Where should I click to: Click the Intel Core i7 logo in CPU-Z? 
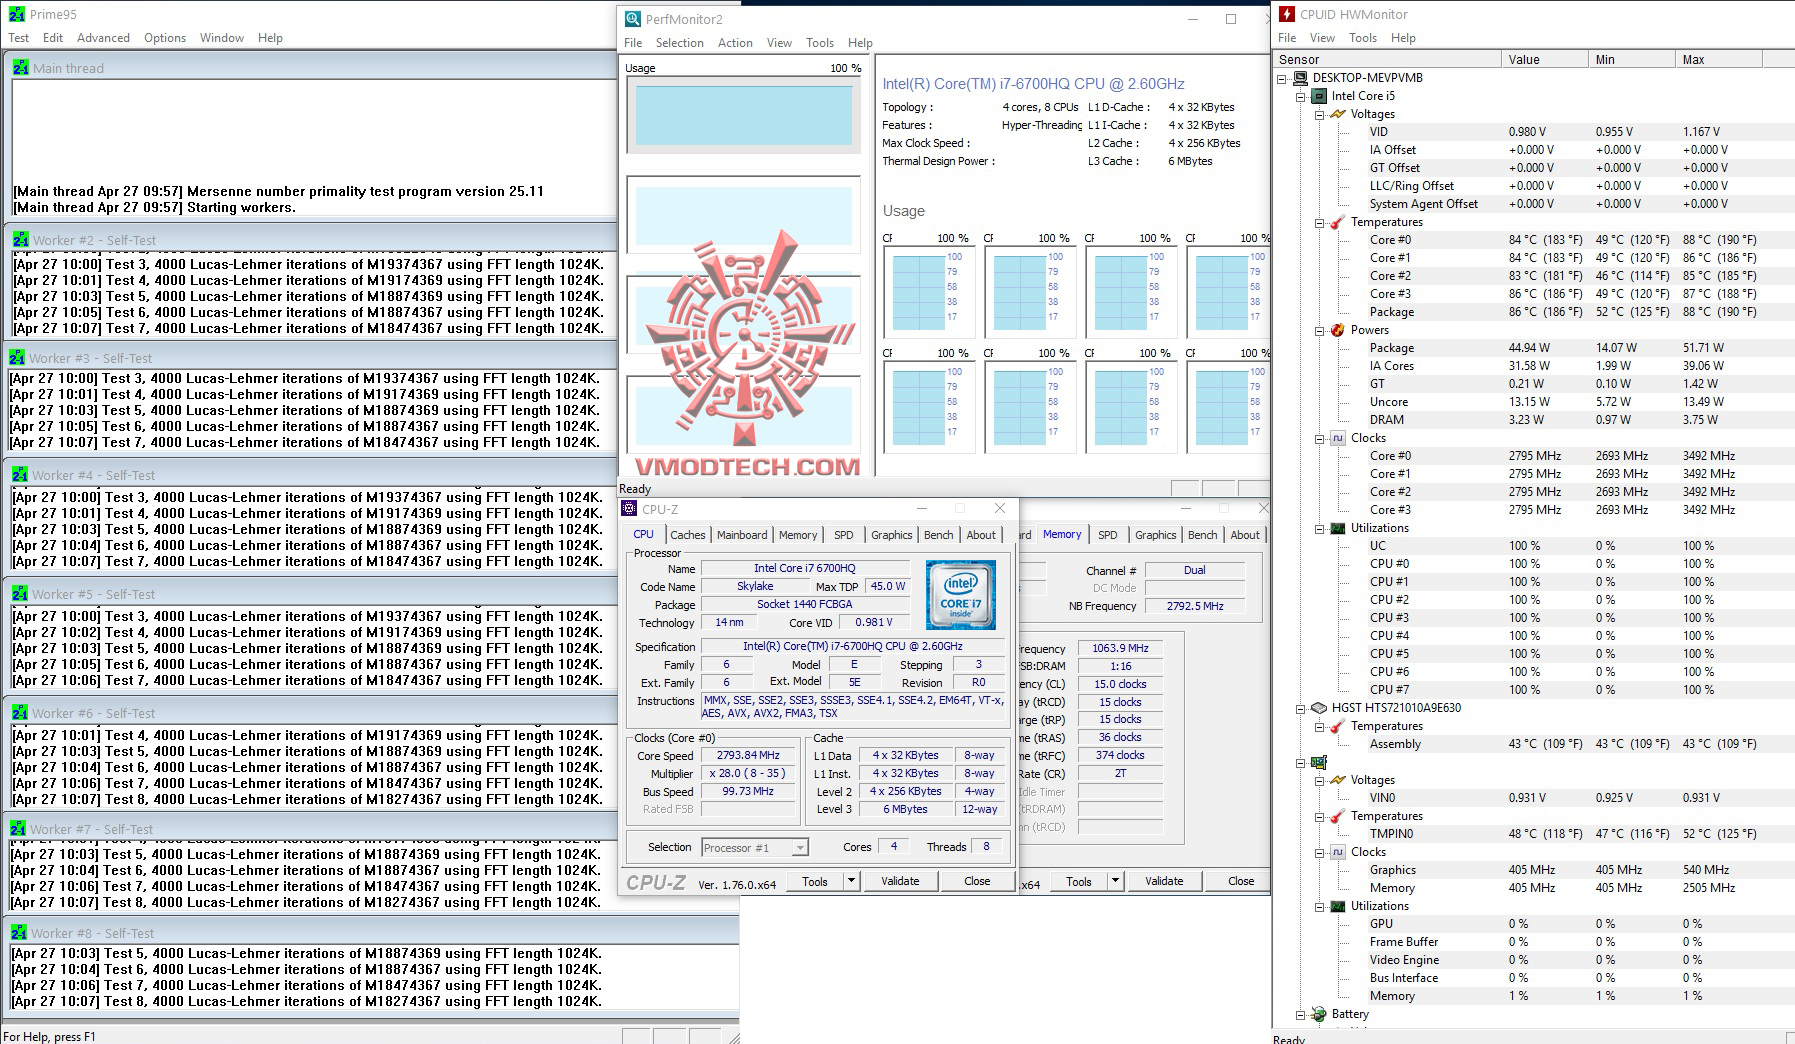960,595
